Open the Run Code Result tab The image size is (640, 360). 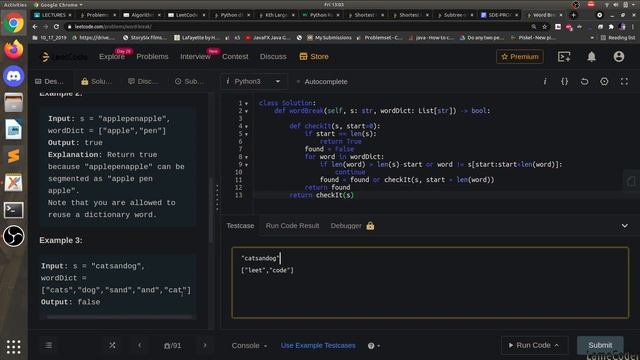pyautogui.click(x=292, y=226)
